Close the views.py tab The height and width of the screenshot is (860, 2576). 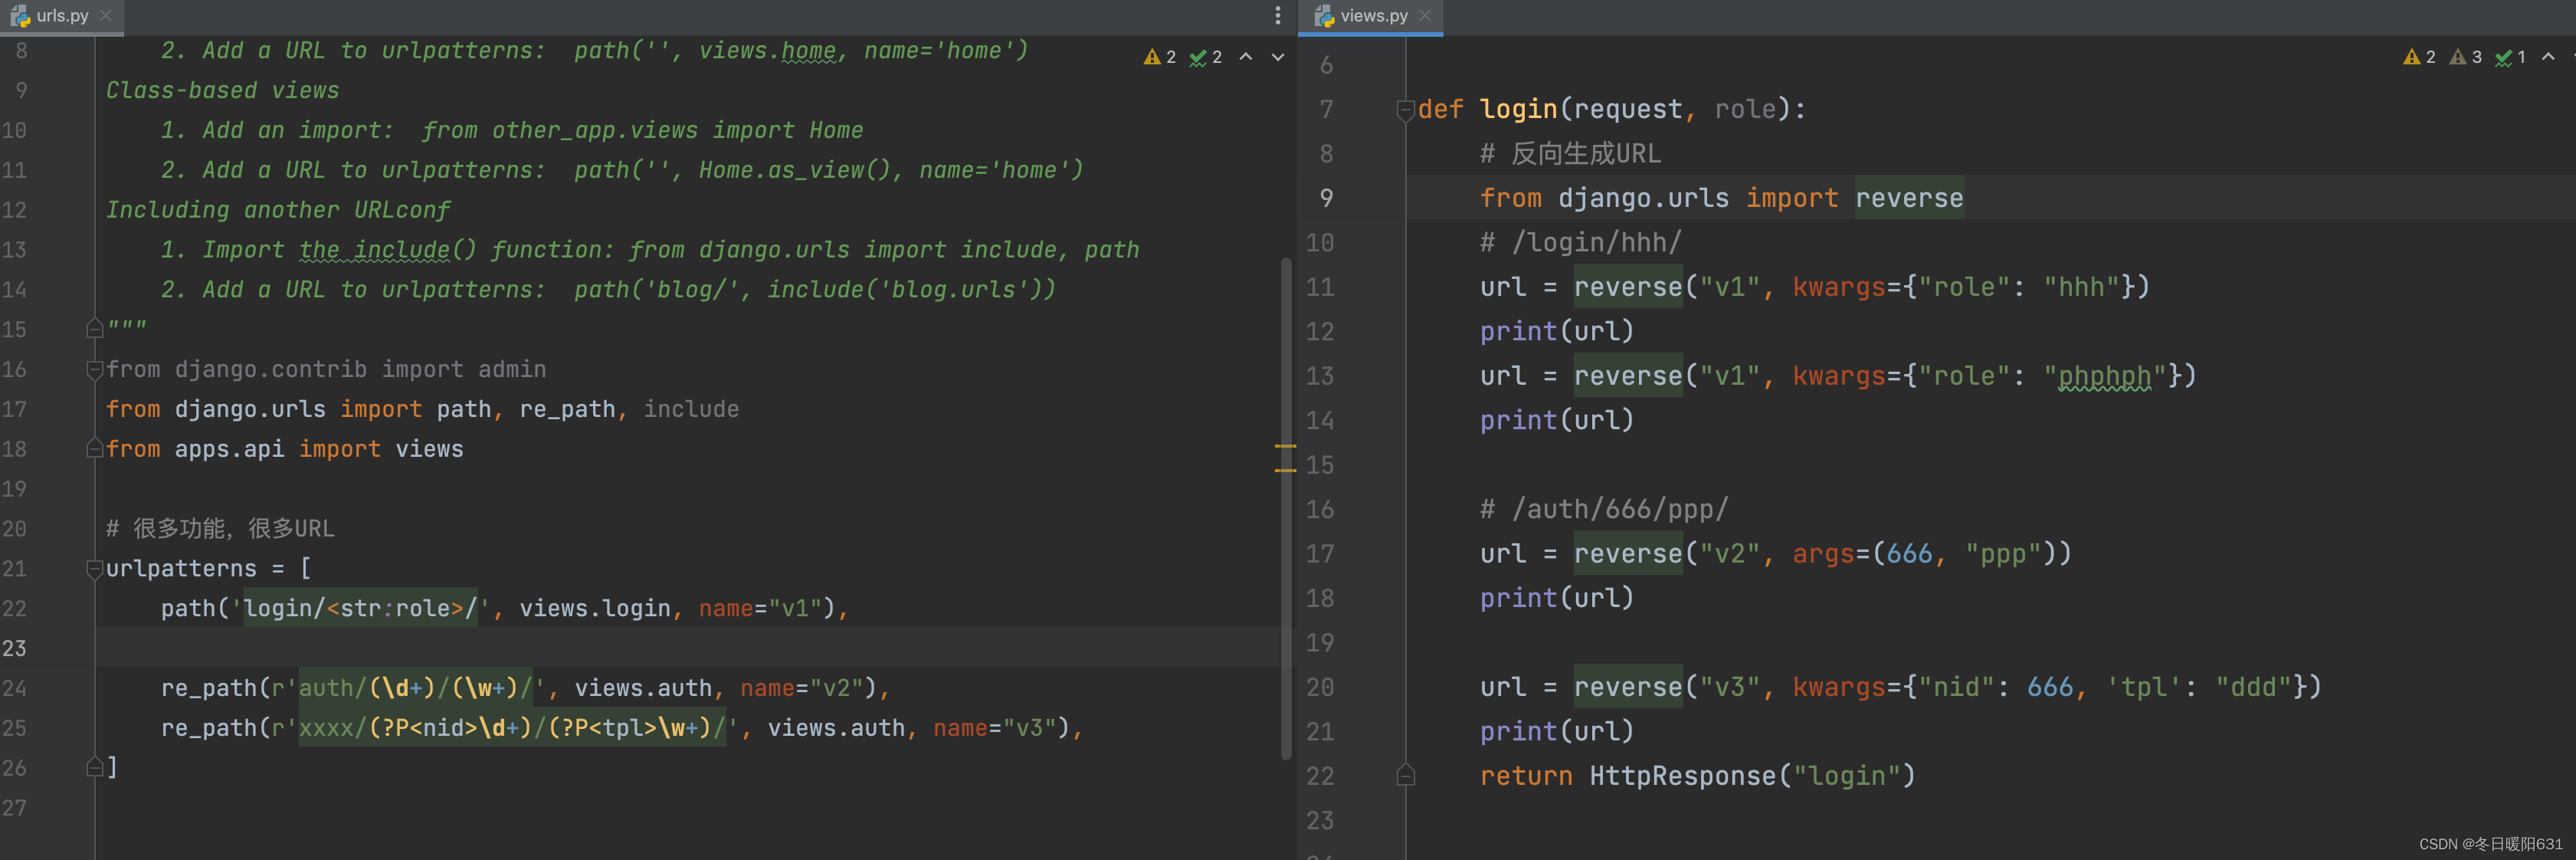tap(1425, 15)
